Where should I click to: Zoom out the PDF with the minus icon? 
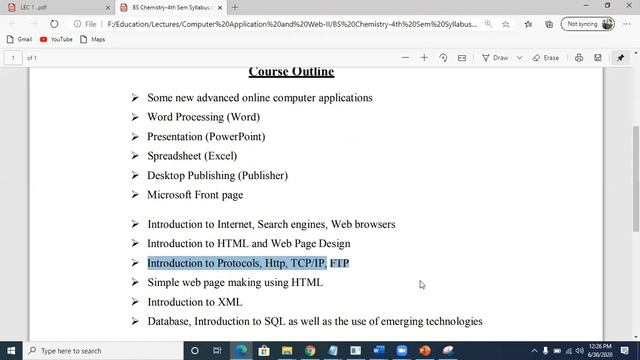[405, 58]
